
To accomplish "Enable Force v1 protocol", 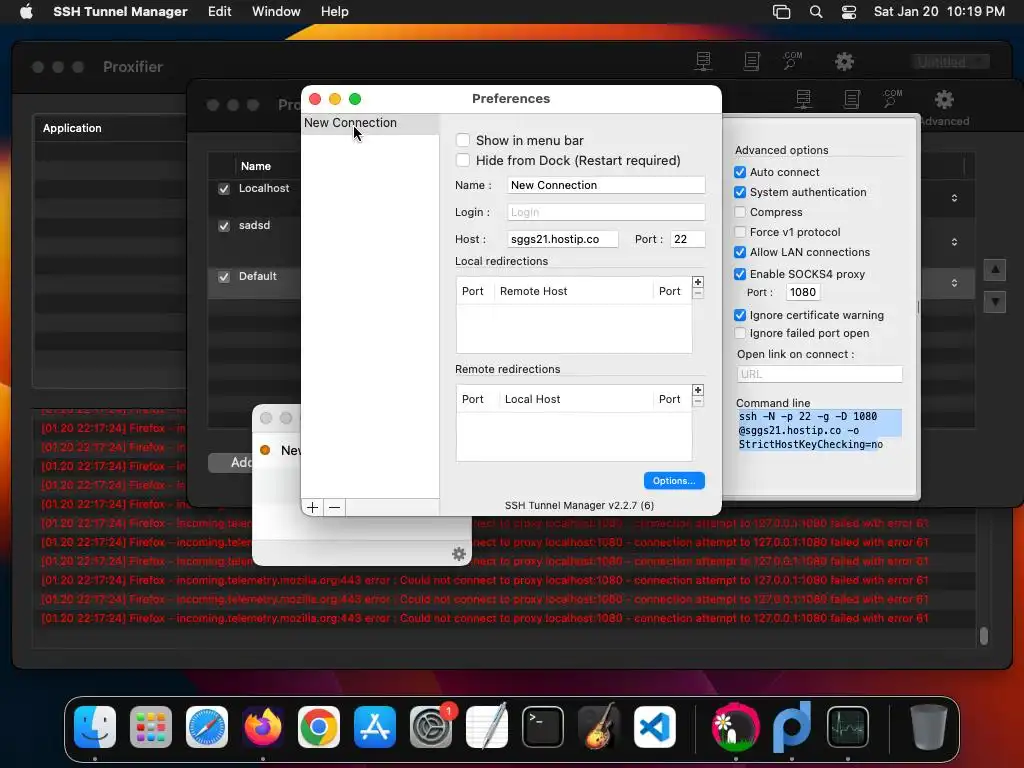I will pyautogui.click(x=740, y=232).
